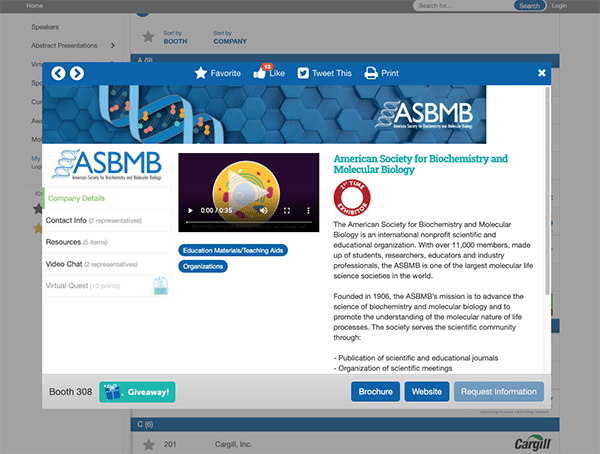
Task: Play the ASBMB video
Action: [x=190, y=211]
